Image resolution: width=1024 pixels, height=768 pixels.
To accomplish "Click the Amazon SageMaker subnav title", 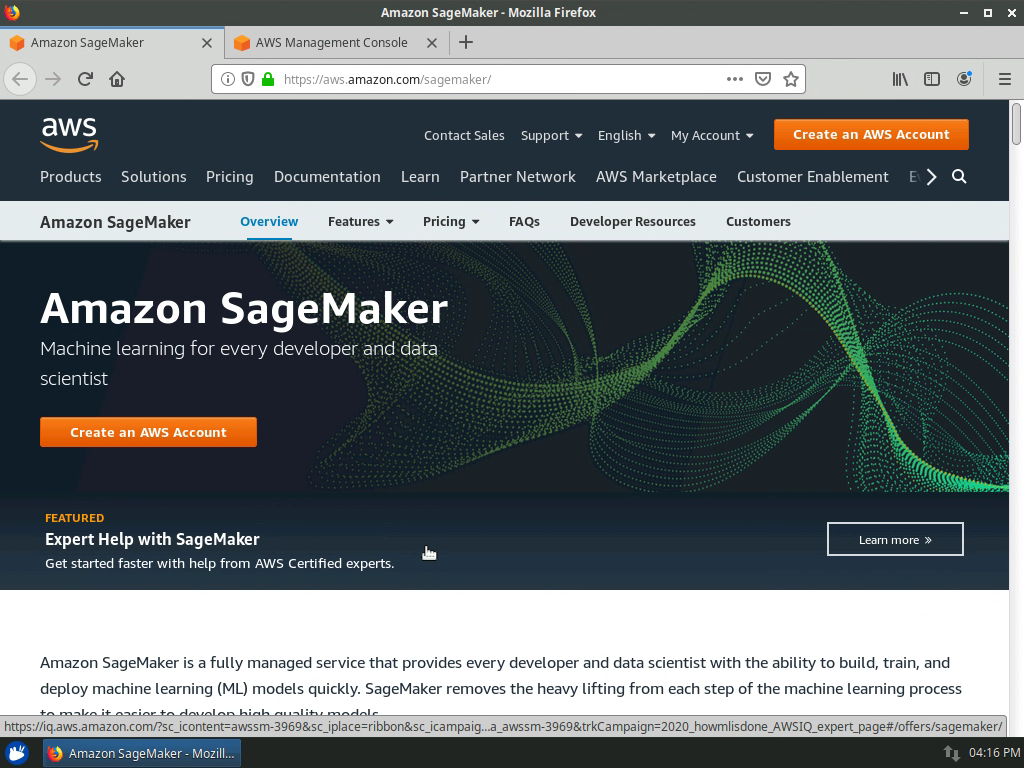I will click(x=115, y=222).
